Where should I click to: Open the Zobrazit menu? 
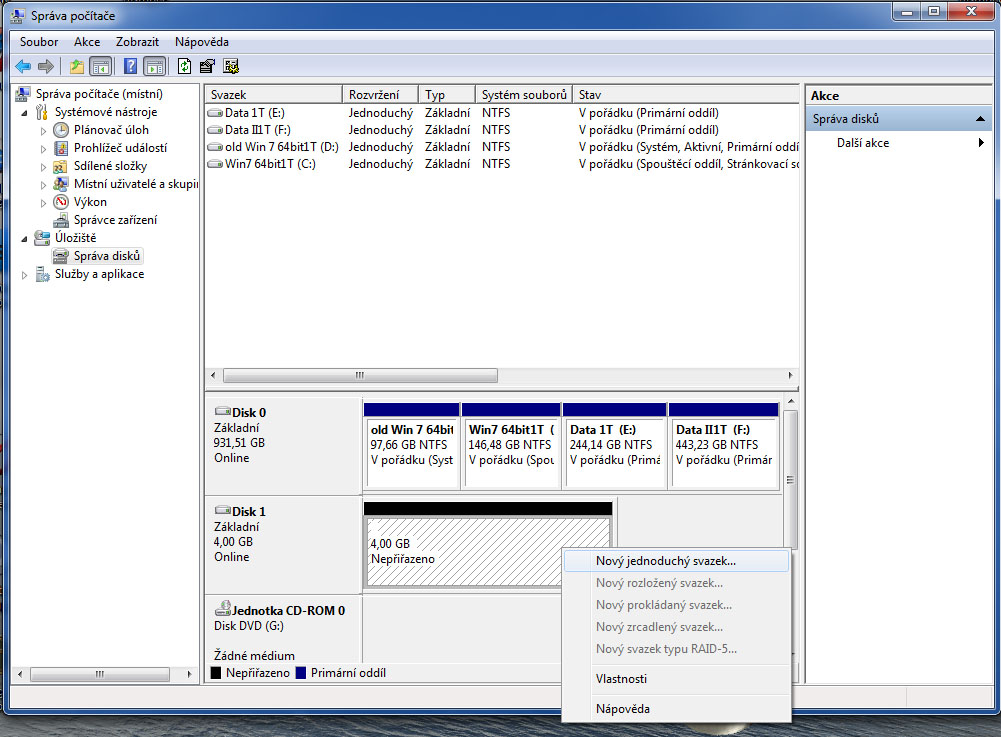137,42
